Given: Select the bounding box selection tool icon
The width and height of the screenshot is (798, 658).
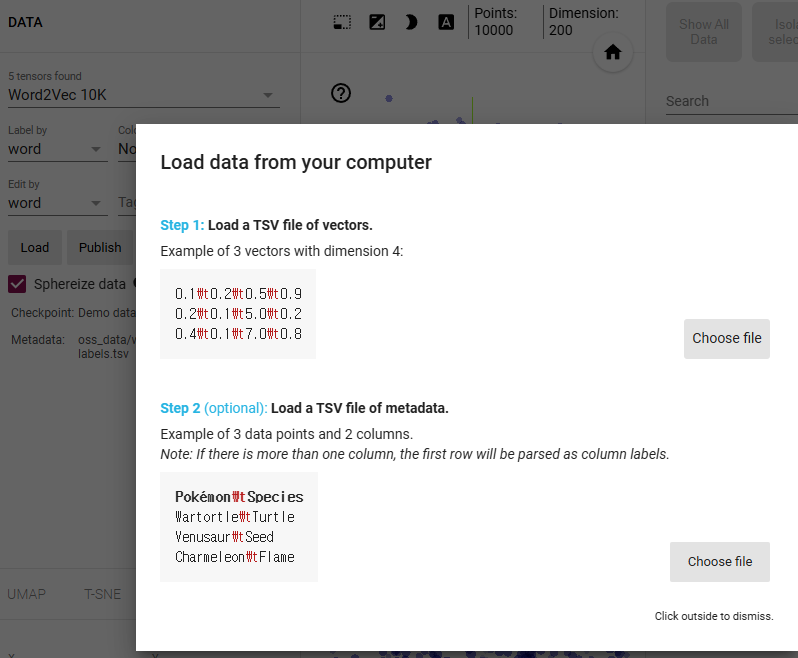Looking at the screenshot, I should (342, 22).
